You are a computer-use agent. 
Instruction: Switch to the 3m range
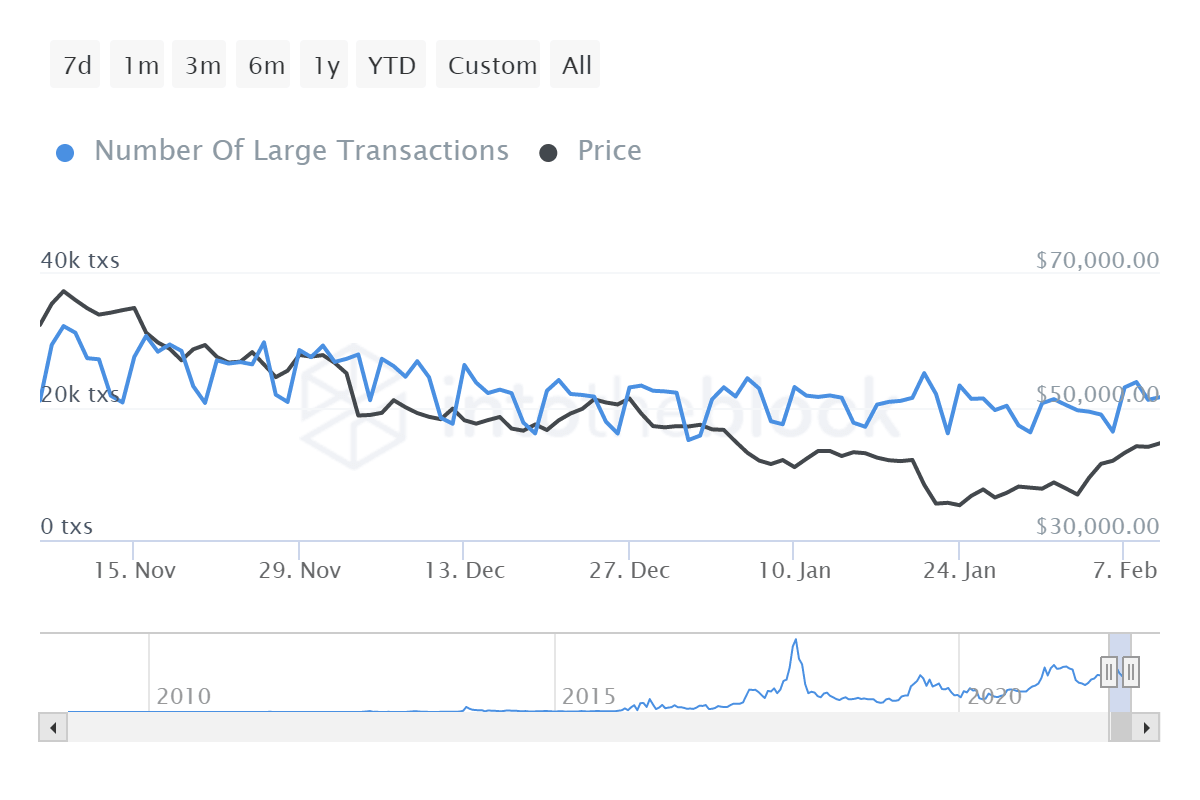pyautogui.click(x=202, y=66)
